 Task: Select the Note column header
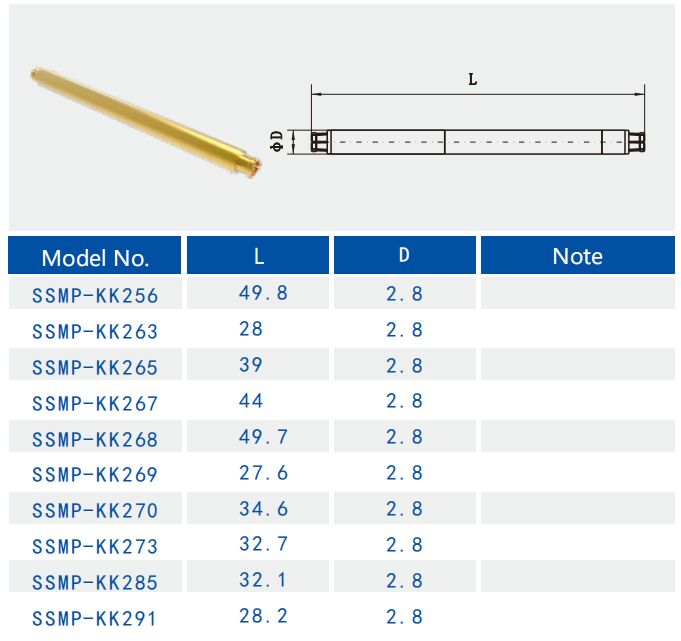(x=577, y=256)
